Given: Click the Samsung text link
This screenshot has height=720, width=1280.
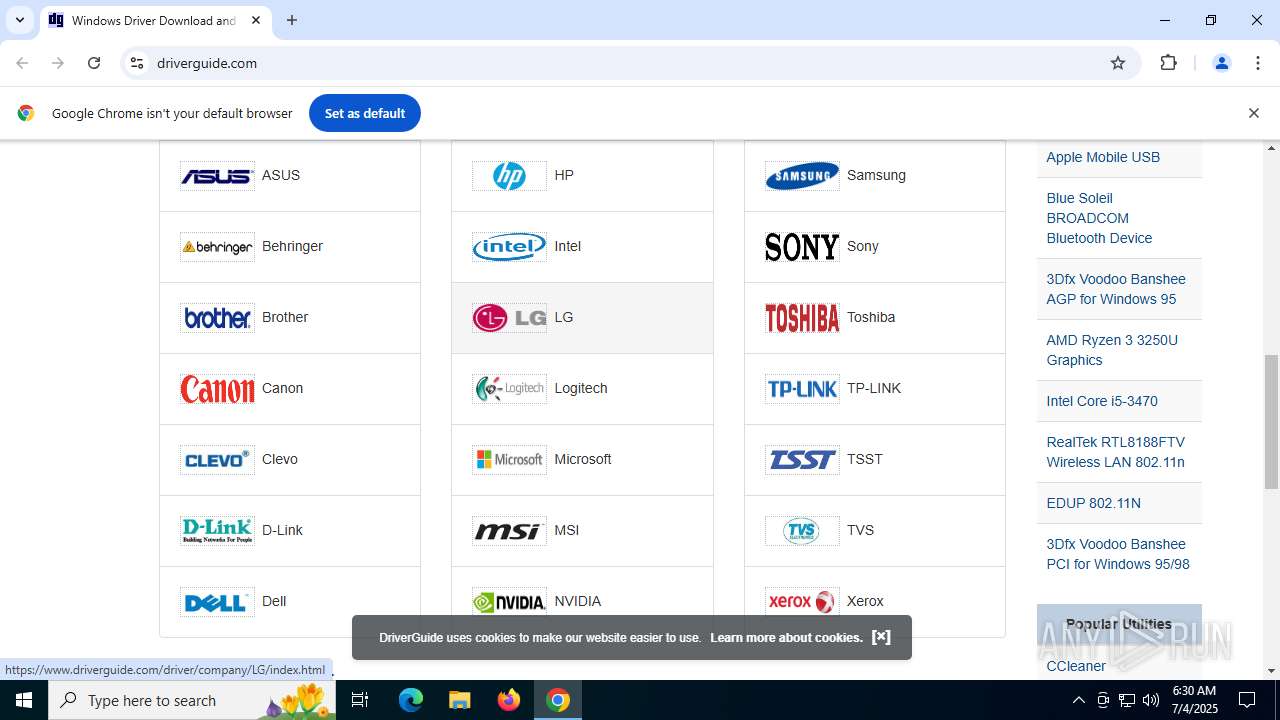Looking at the screenshot, I should (876, 175).
